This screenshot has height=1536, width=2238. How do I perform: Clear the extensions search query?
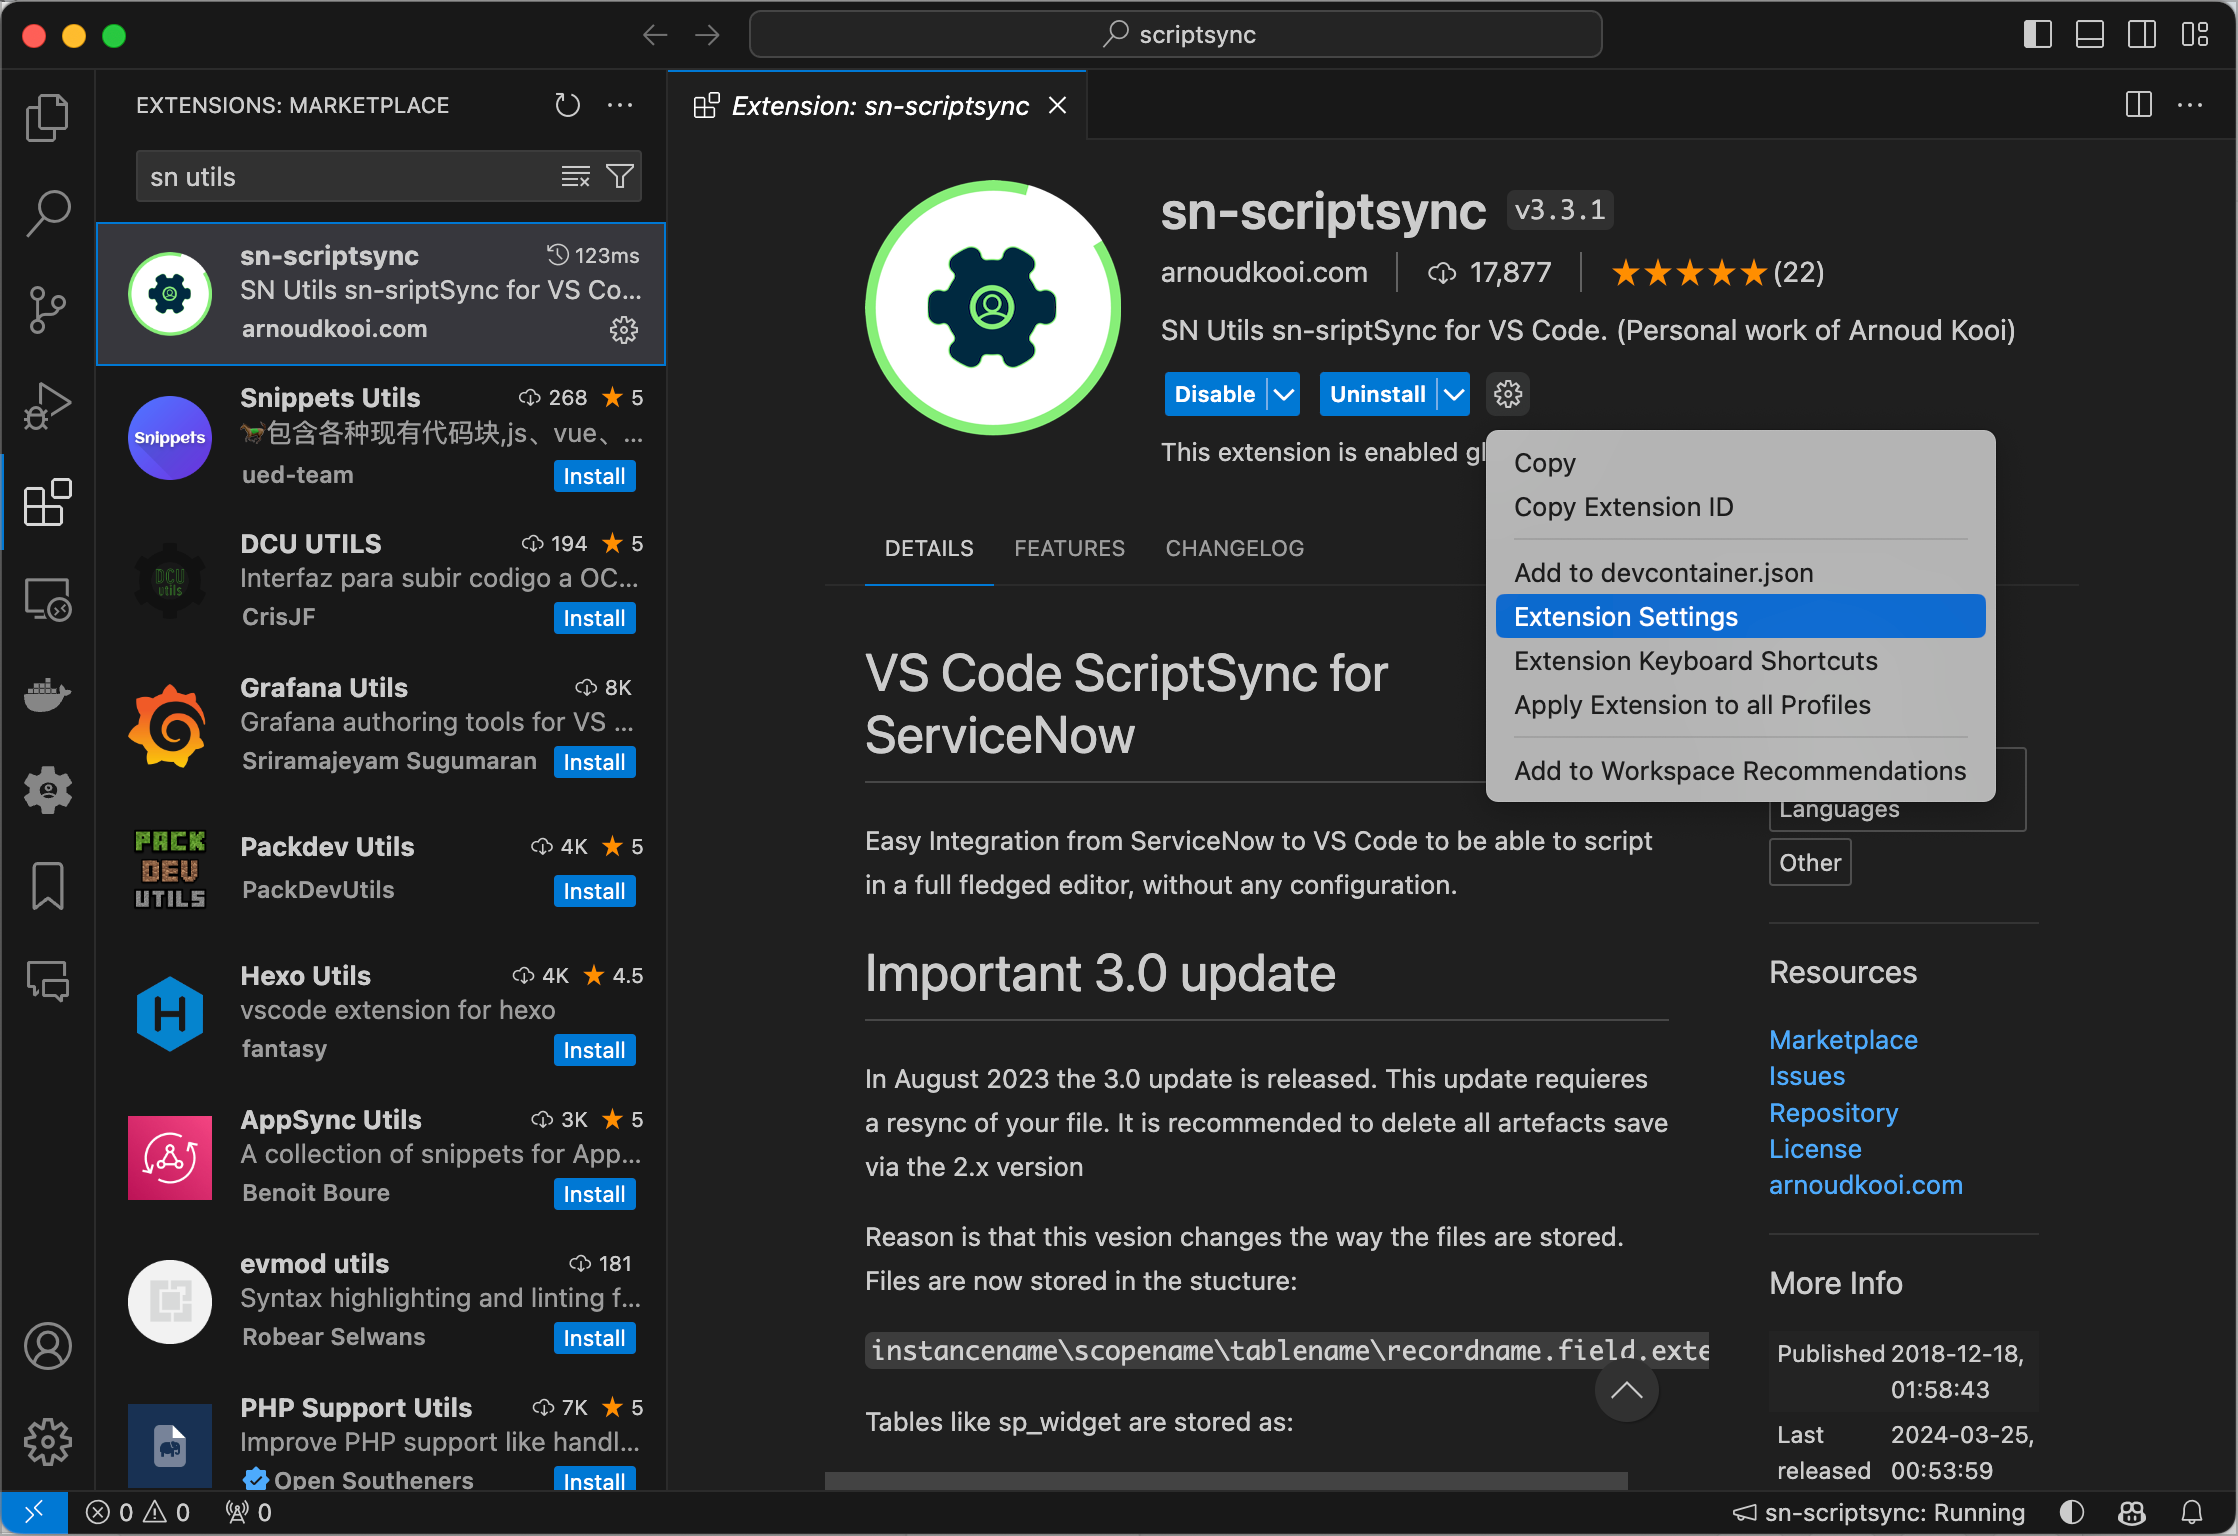pyautogui.click(x=575, y=176)
